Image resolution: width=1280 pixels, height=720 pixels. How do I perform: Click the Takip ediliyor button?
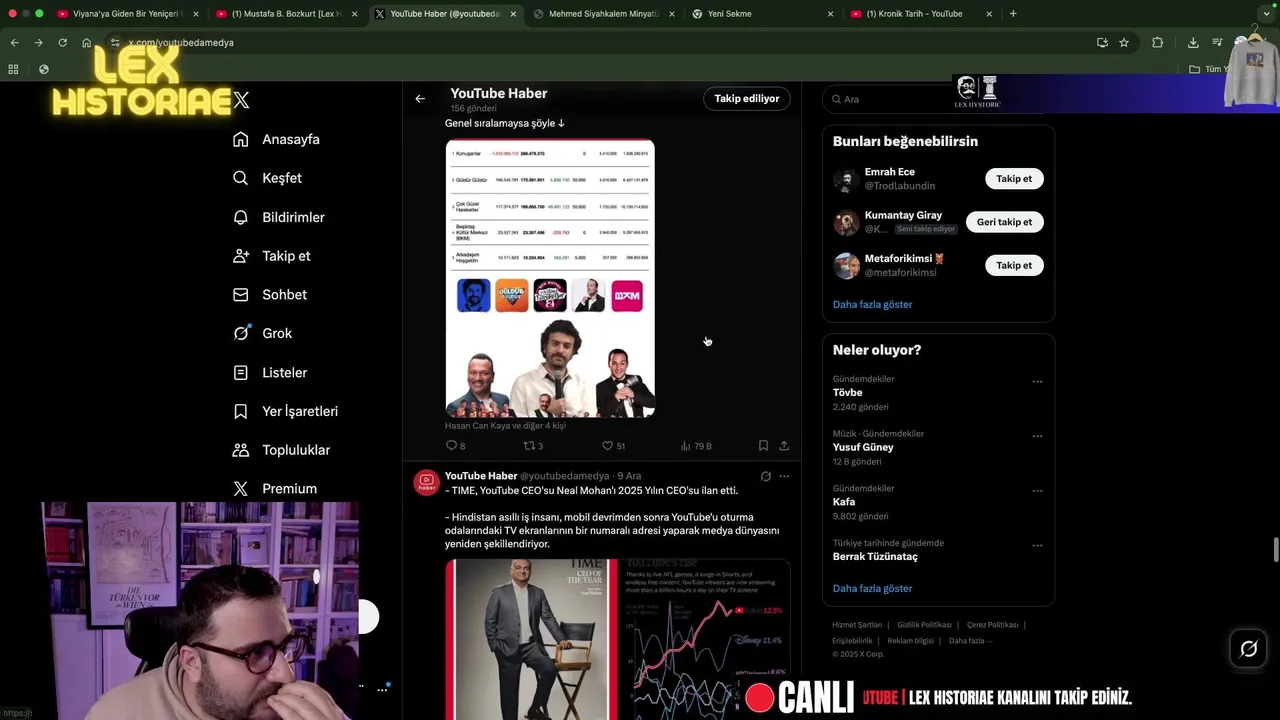[x=747, y=98]
